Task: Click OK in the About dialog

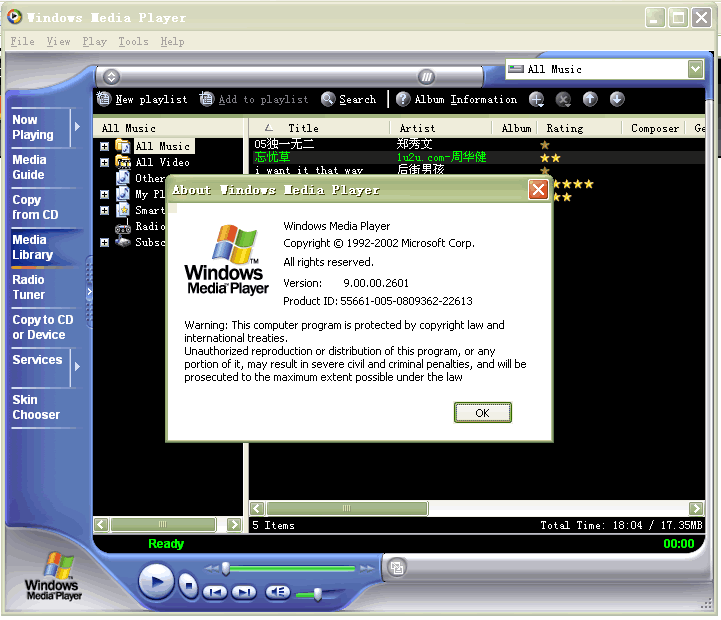Action: pos(482,413)
